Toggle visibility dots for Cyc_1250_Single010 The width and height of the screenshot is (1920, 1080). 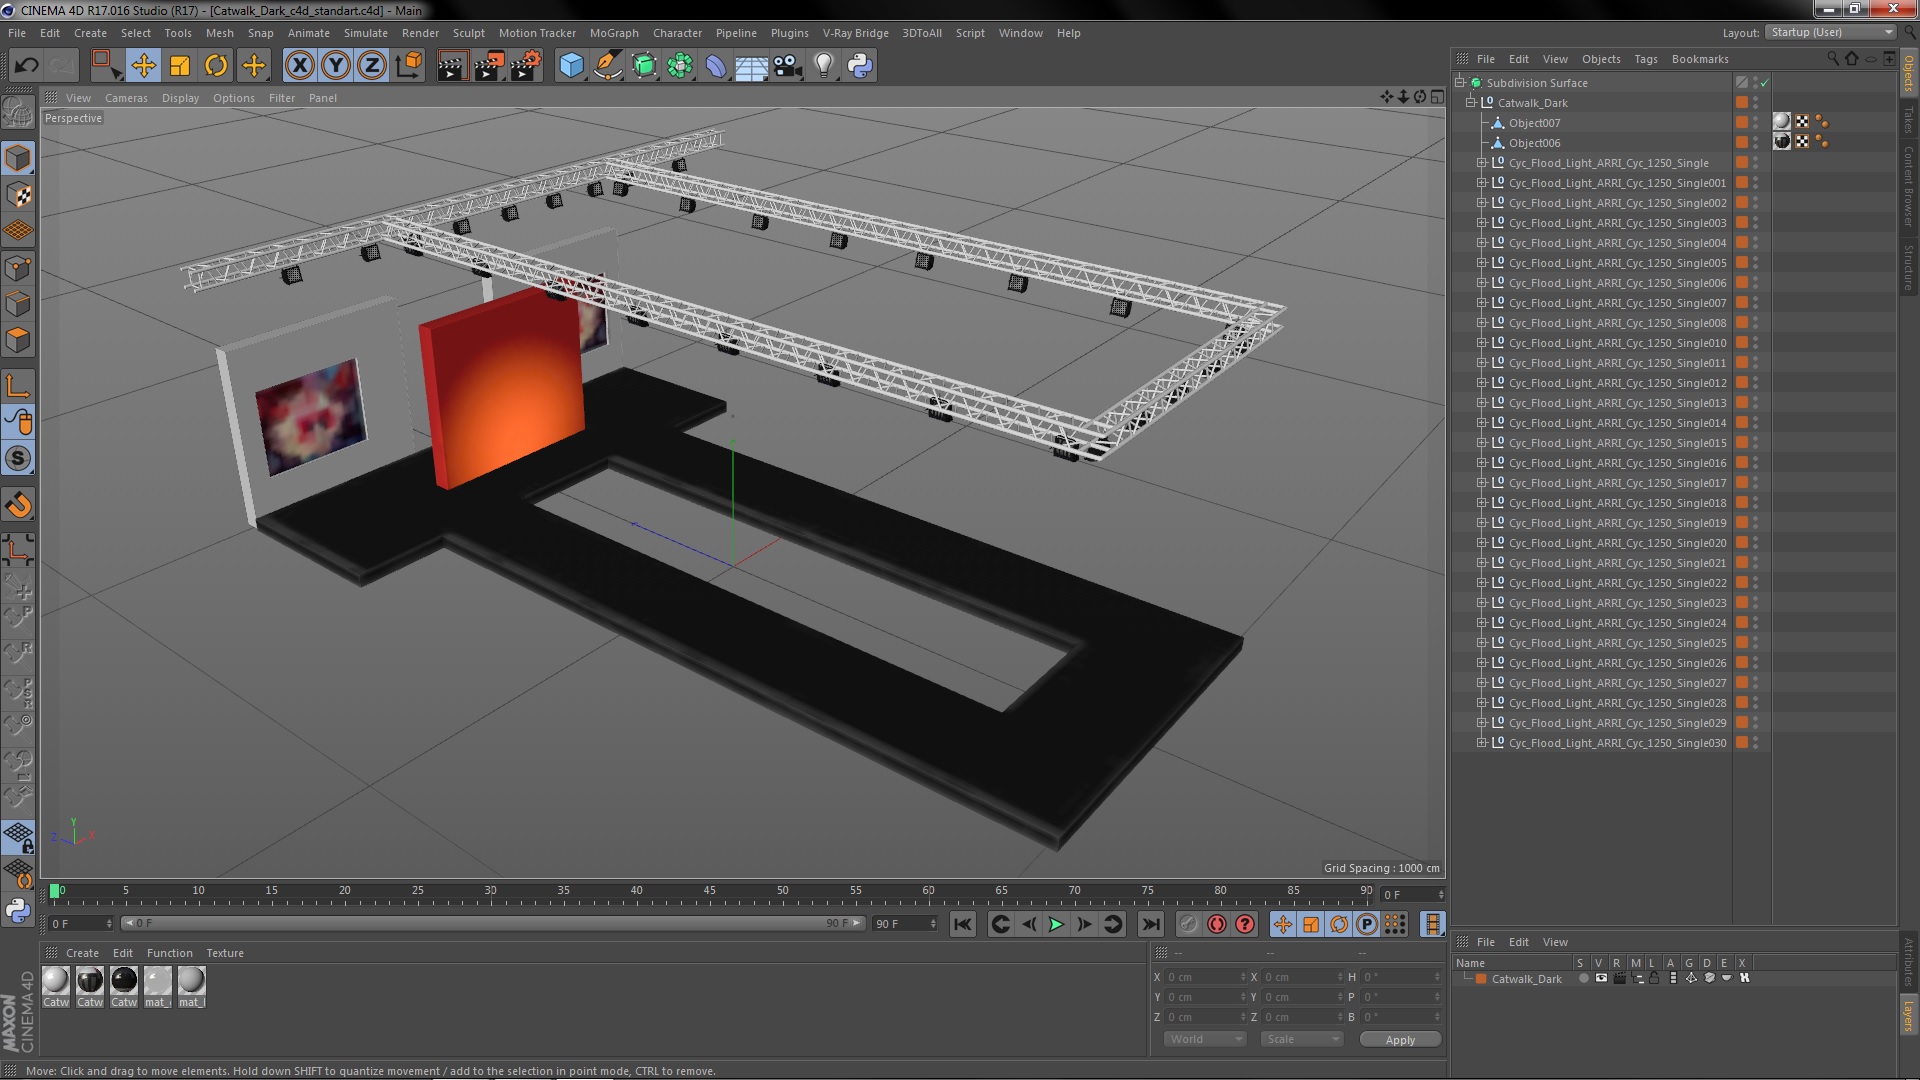1756,343
